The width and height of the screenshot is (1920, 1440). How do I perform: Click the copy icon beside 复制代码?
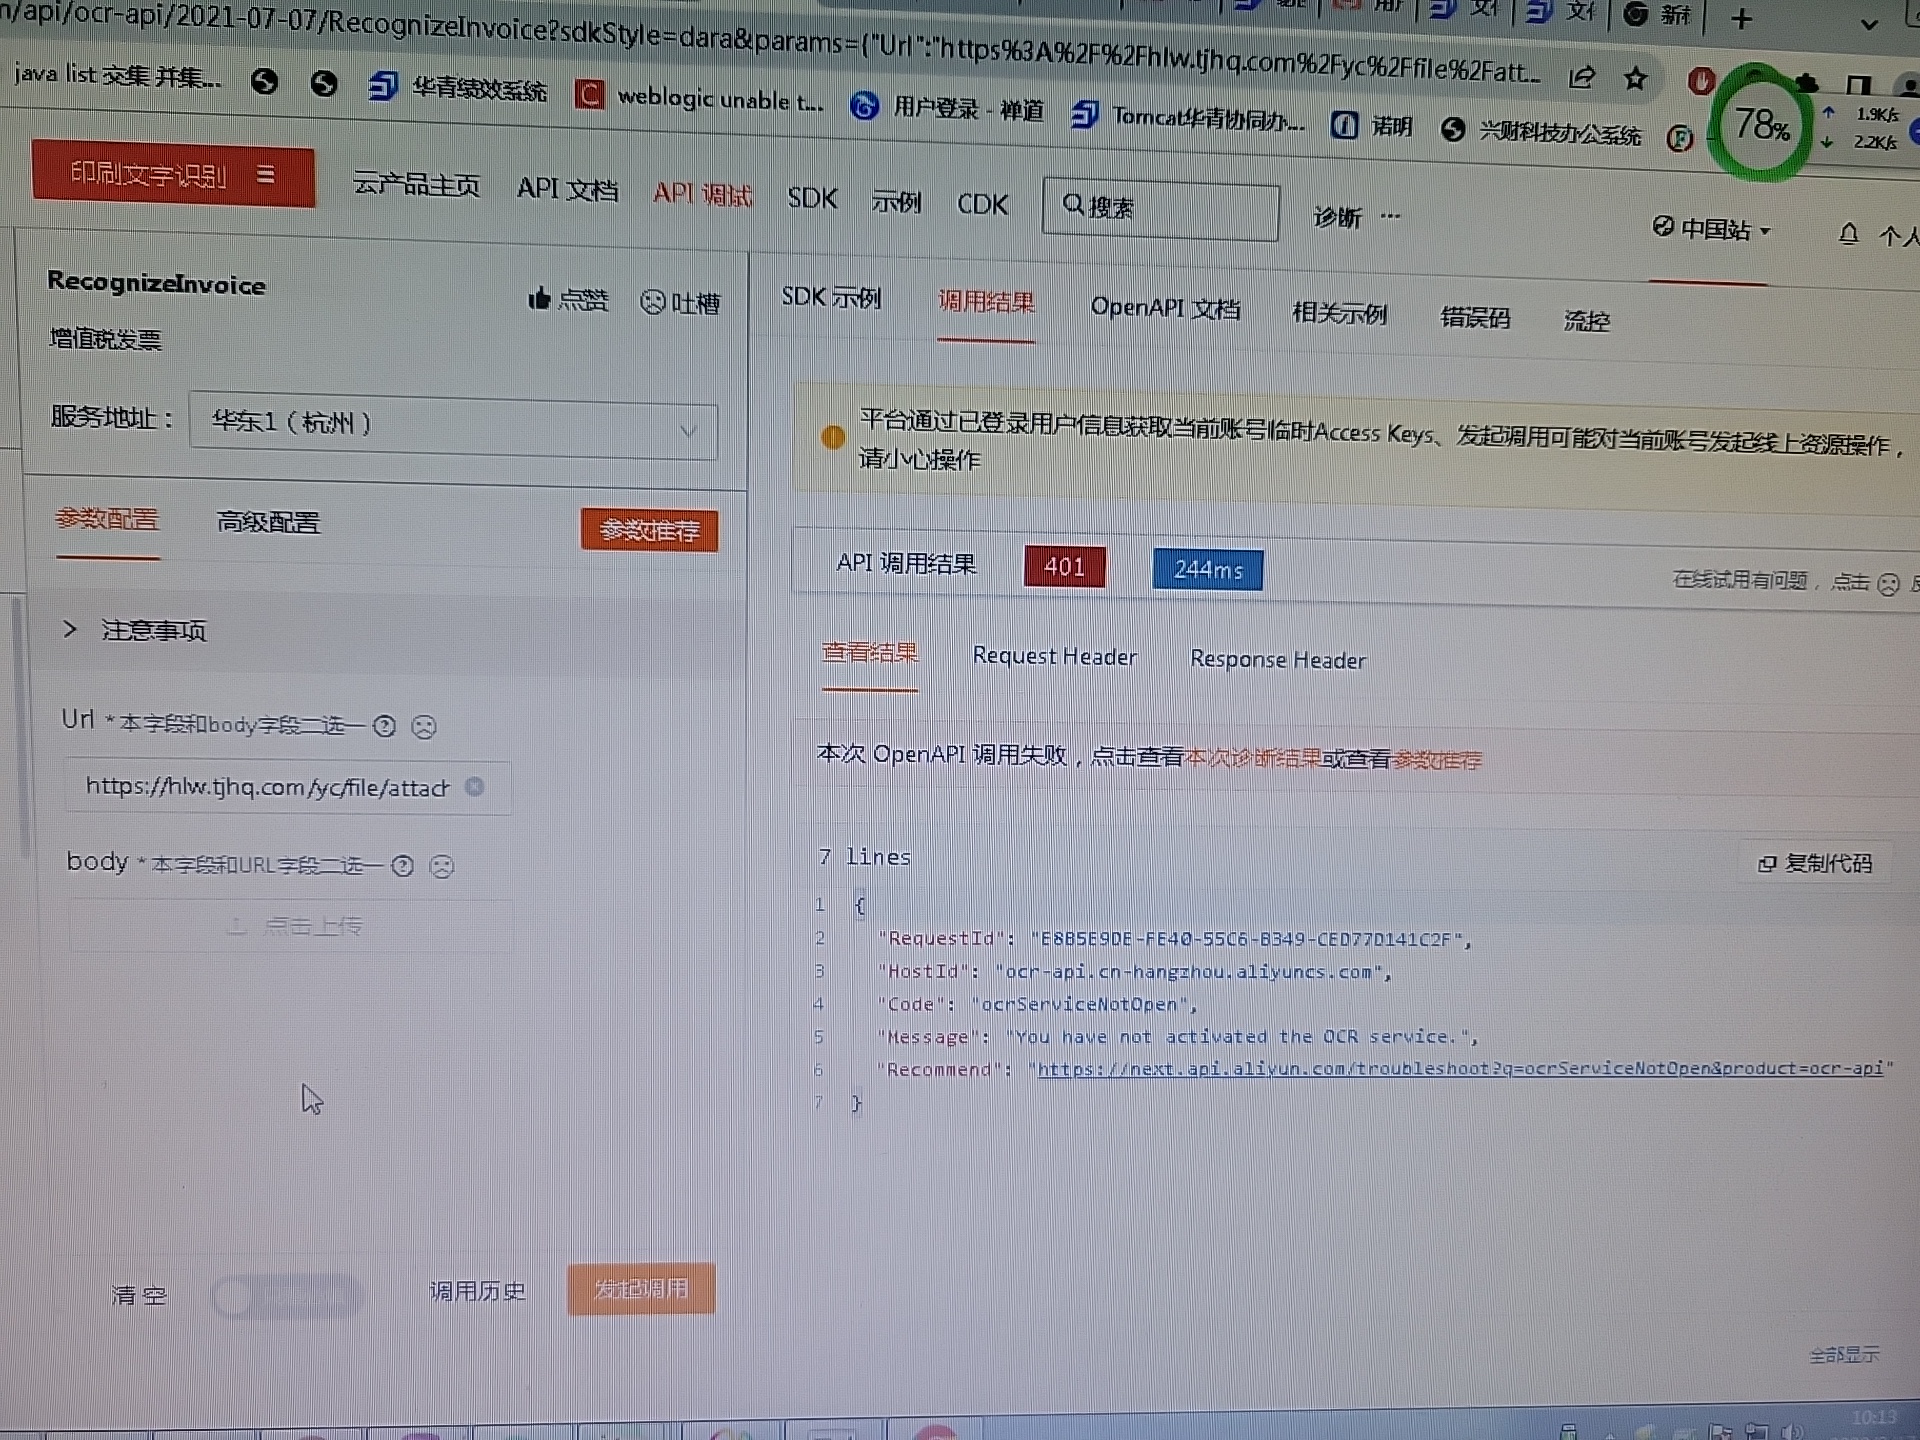[1767, 863]
